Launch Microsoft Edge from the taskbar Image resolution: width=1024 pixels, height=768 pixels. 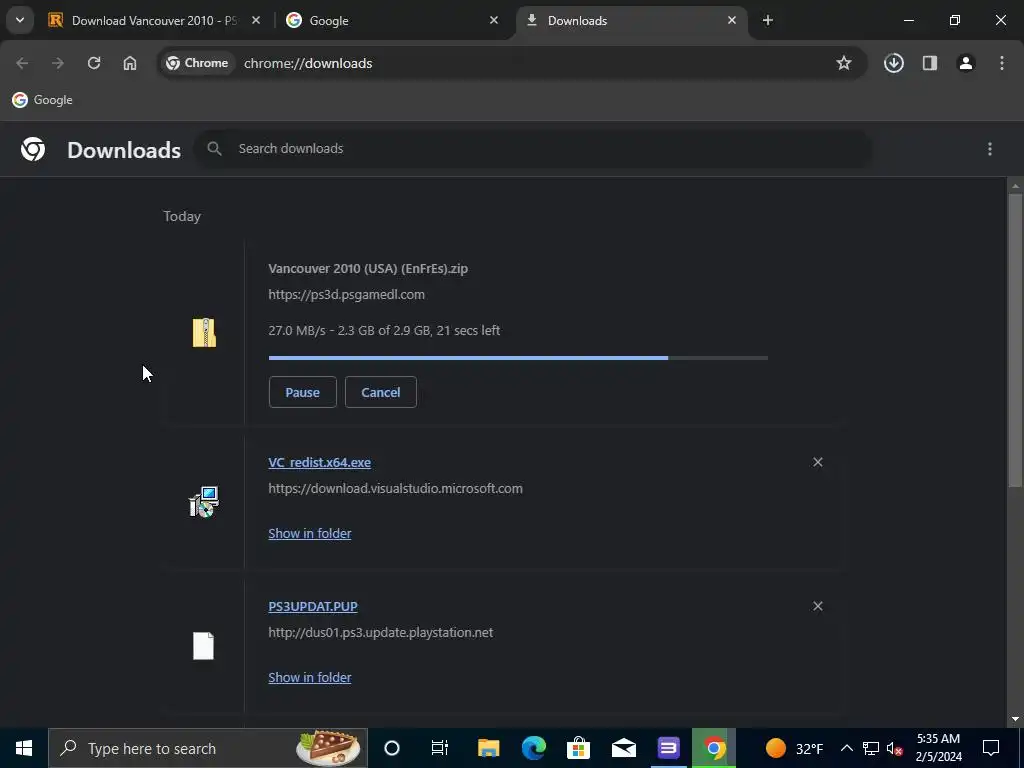point(534,748)
